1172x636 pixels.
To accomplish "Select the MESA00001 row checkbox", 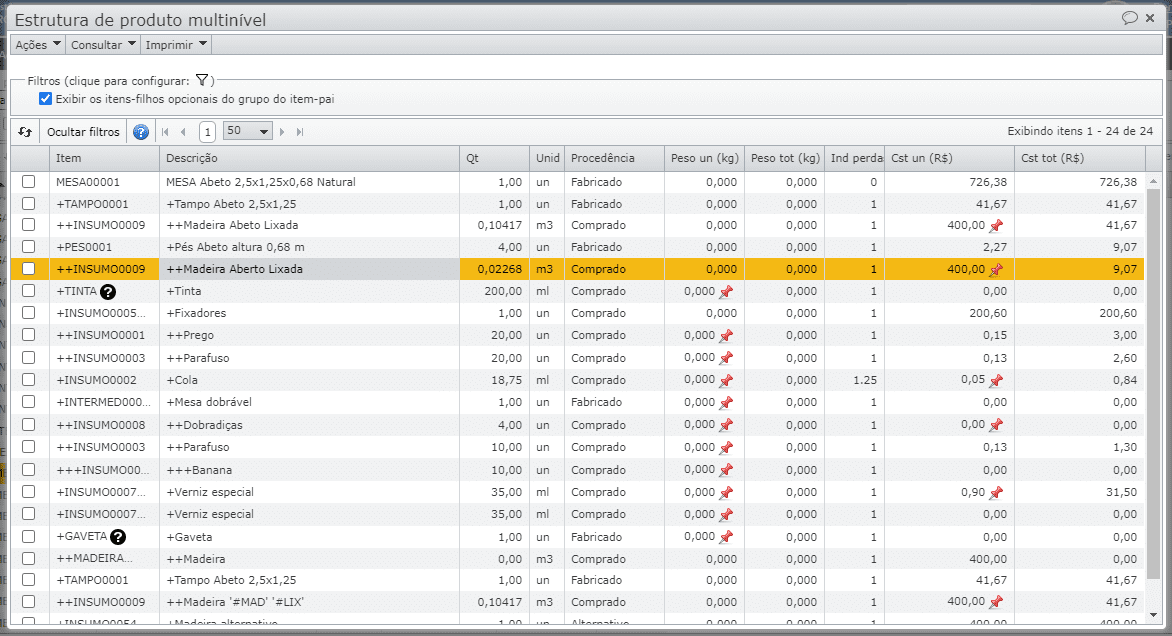I will pyautogui.click(x=28, y=182).
